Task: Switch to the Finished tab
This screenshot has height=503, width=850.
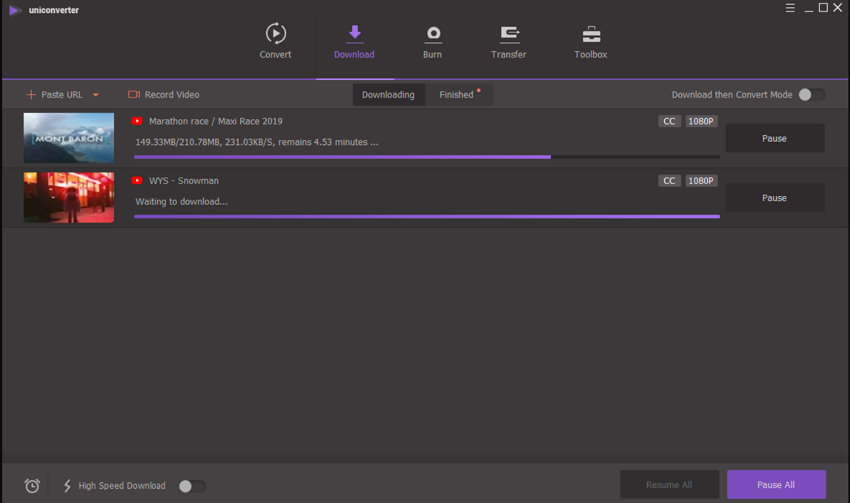Action: pos(459,94)
